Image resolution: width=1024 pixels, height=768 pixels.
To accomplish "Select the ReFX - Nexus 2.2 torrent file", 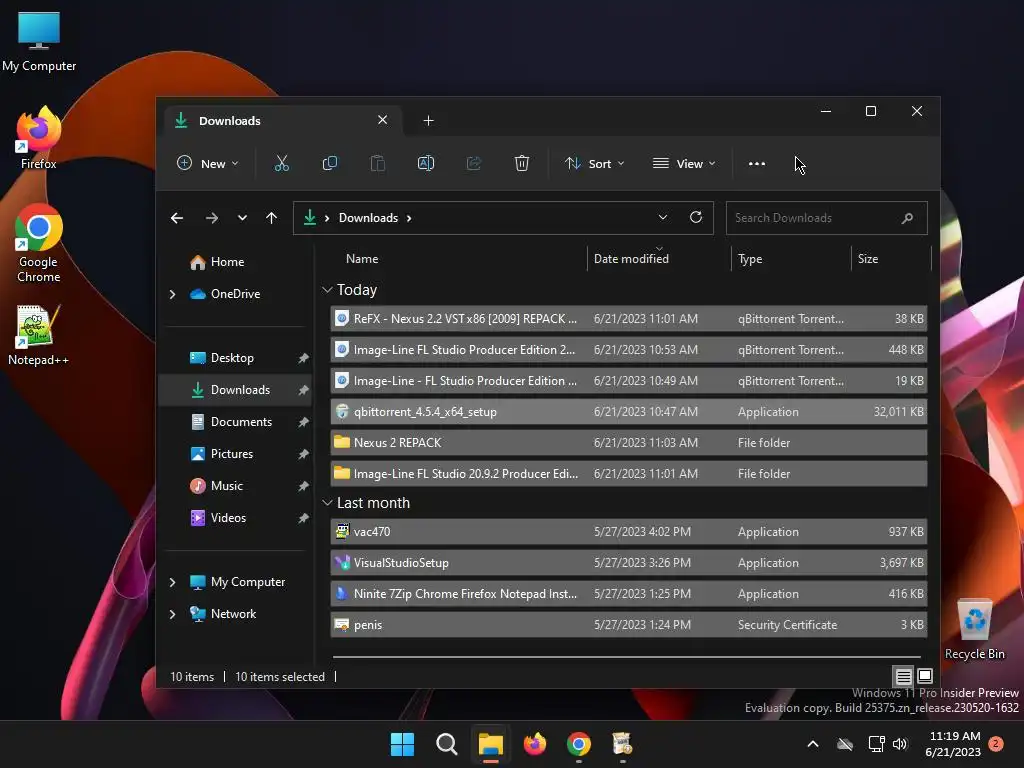I will pos(628,319).
